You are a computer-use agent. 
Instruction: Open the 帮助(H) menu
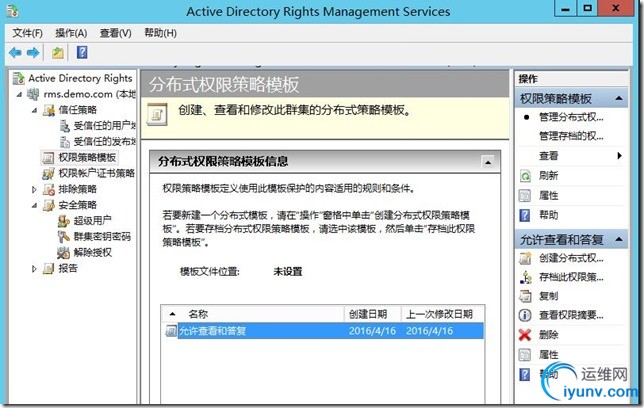[160, 33]
